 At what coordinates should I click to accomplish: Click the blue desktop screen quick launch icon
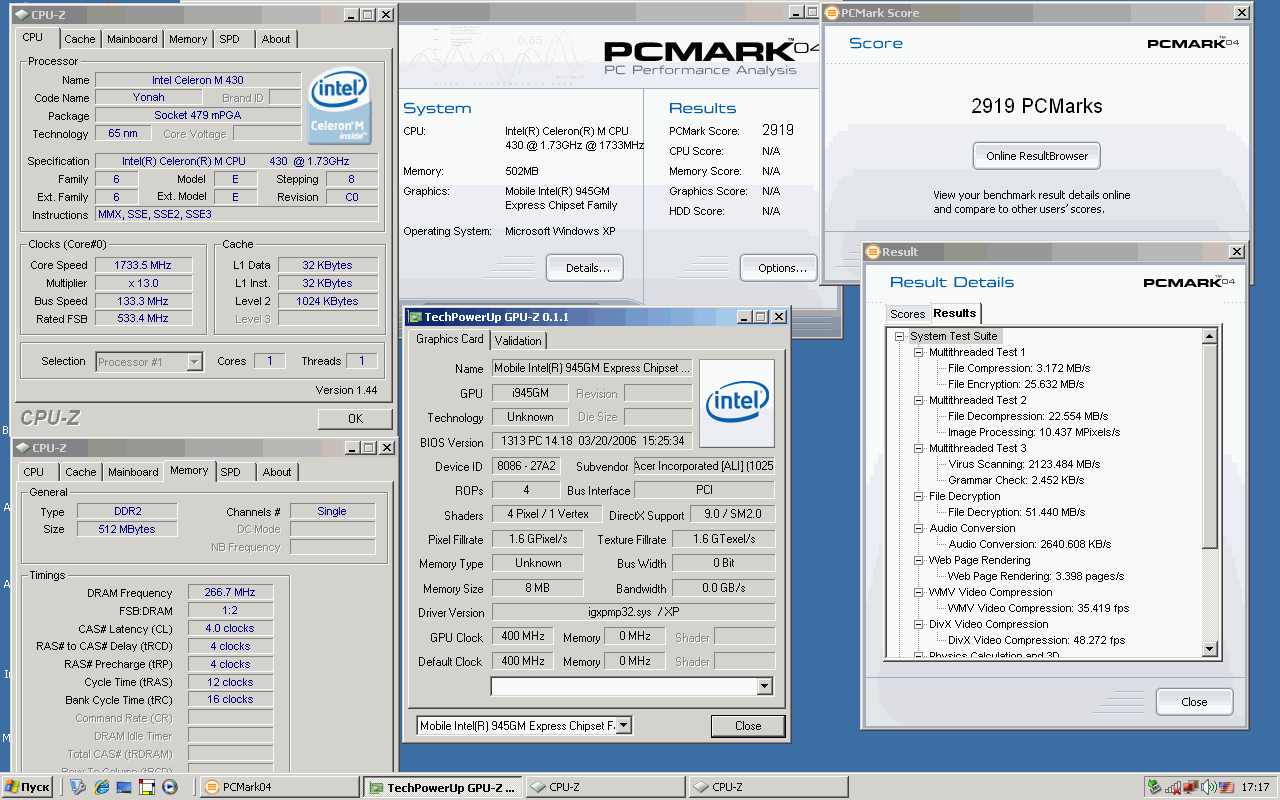click(124, 787)
